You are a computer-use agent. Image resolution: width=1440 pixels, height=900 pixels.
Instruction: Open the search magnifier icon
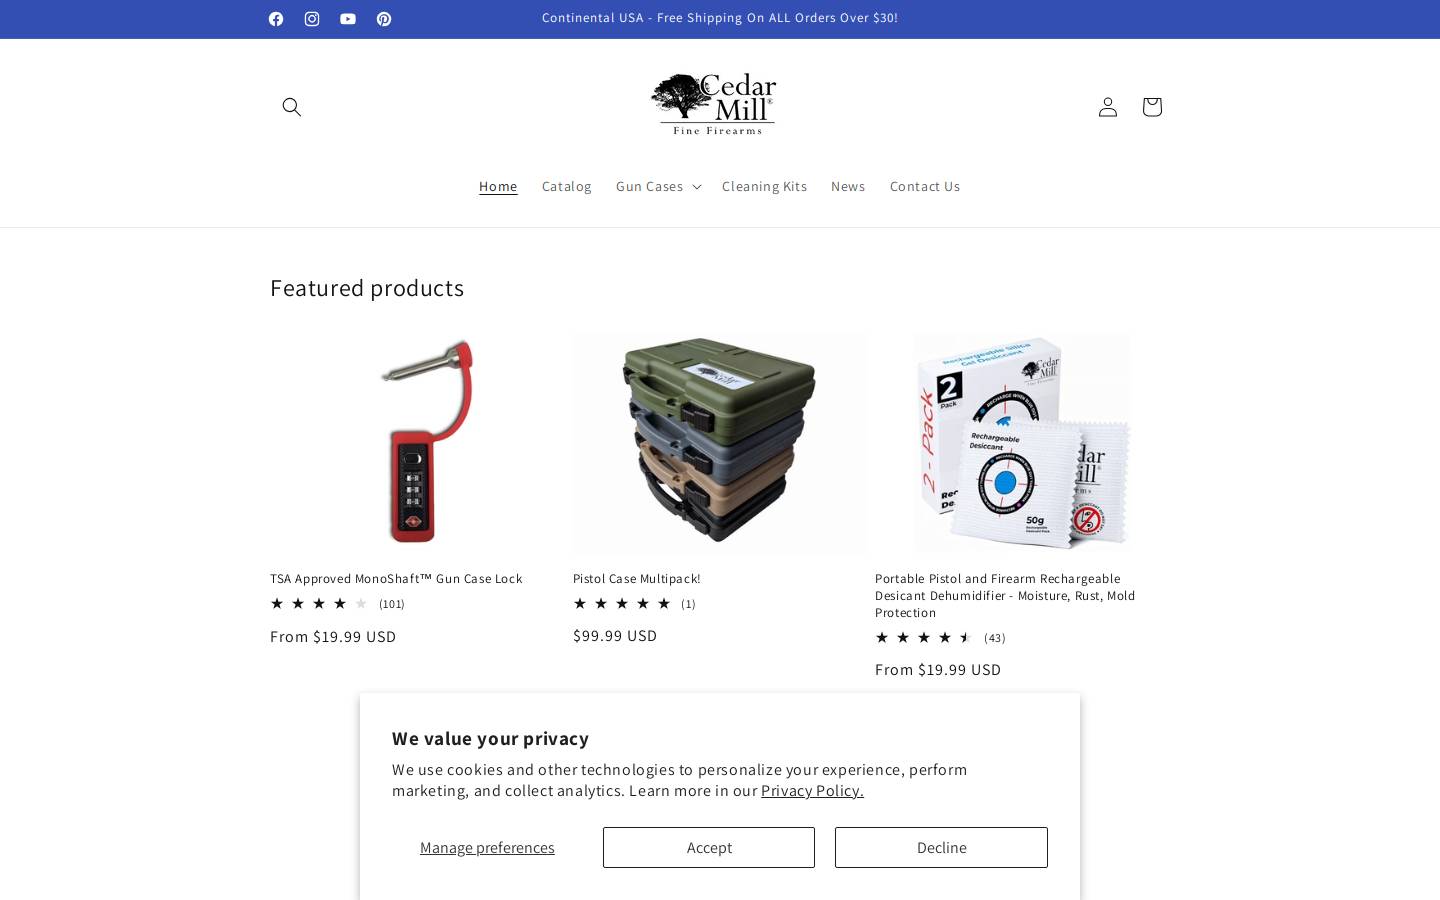tap(292, 107)
